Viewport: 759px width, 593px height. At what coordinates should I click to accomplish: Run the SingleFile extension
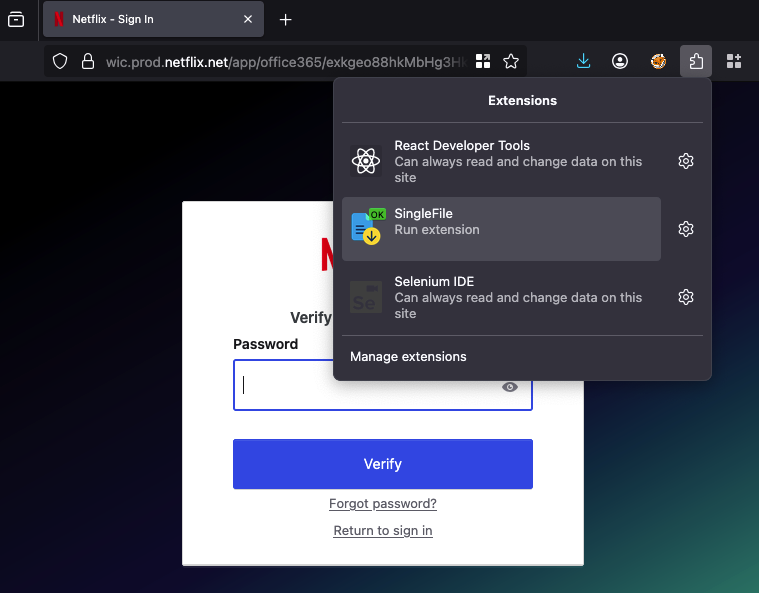tap(500, 229)
